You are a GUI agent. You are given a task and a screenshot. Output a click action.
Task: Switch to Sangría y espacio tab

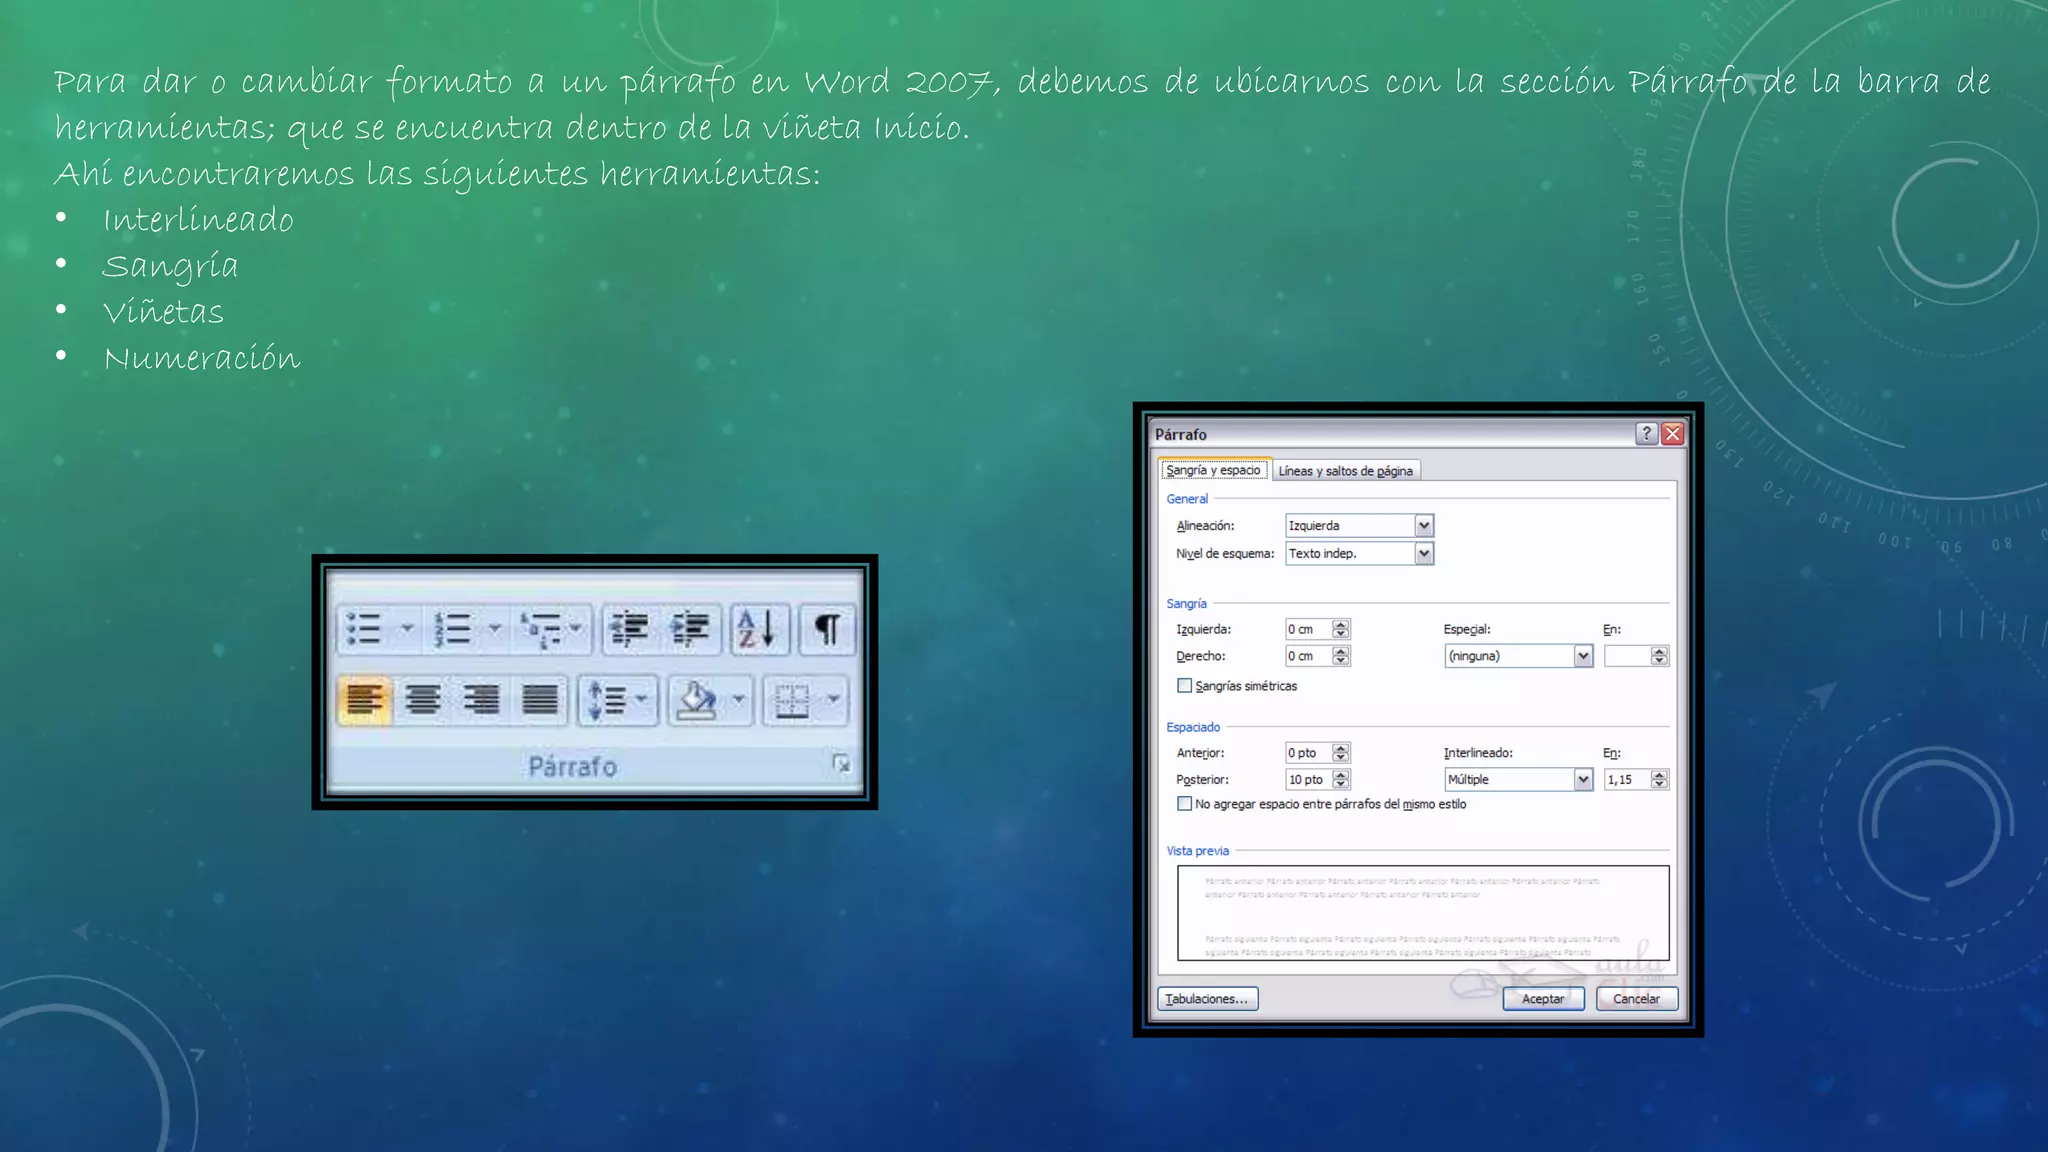[1214, 470]
